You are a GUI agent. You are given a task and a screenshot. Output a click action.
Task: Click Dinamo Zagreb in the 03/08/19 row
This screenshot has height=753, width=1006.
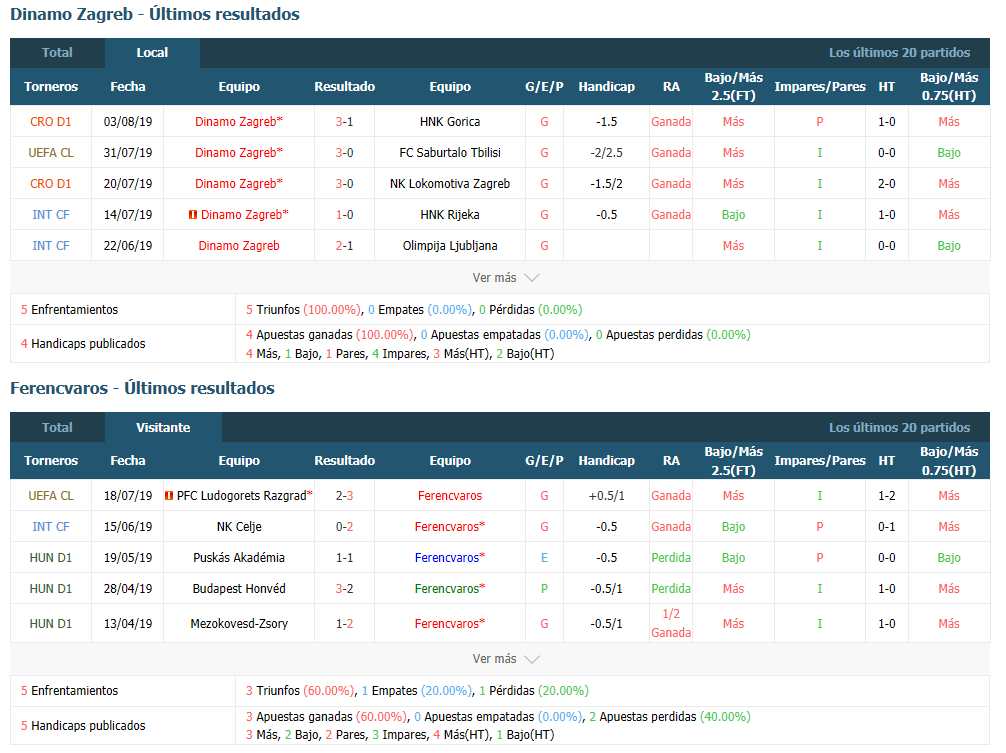239,122
